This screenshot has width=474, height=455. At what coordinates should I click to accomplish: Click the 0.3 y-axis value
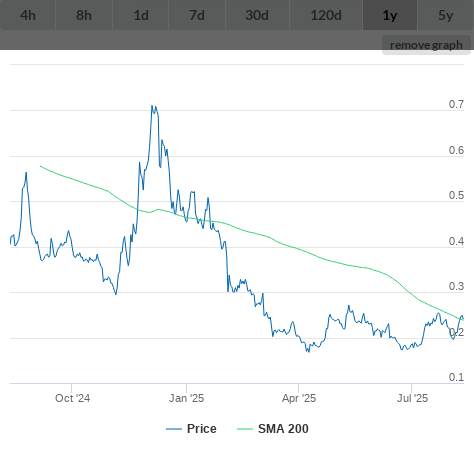(456, 286)
